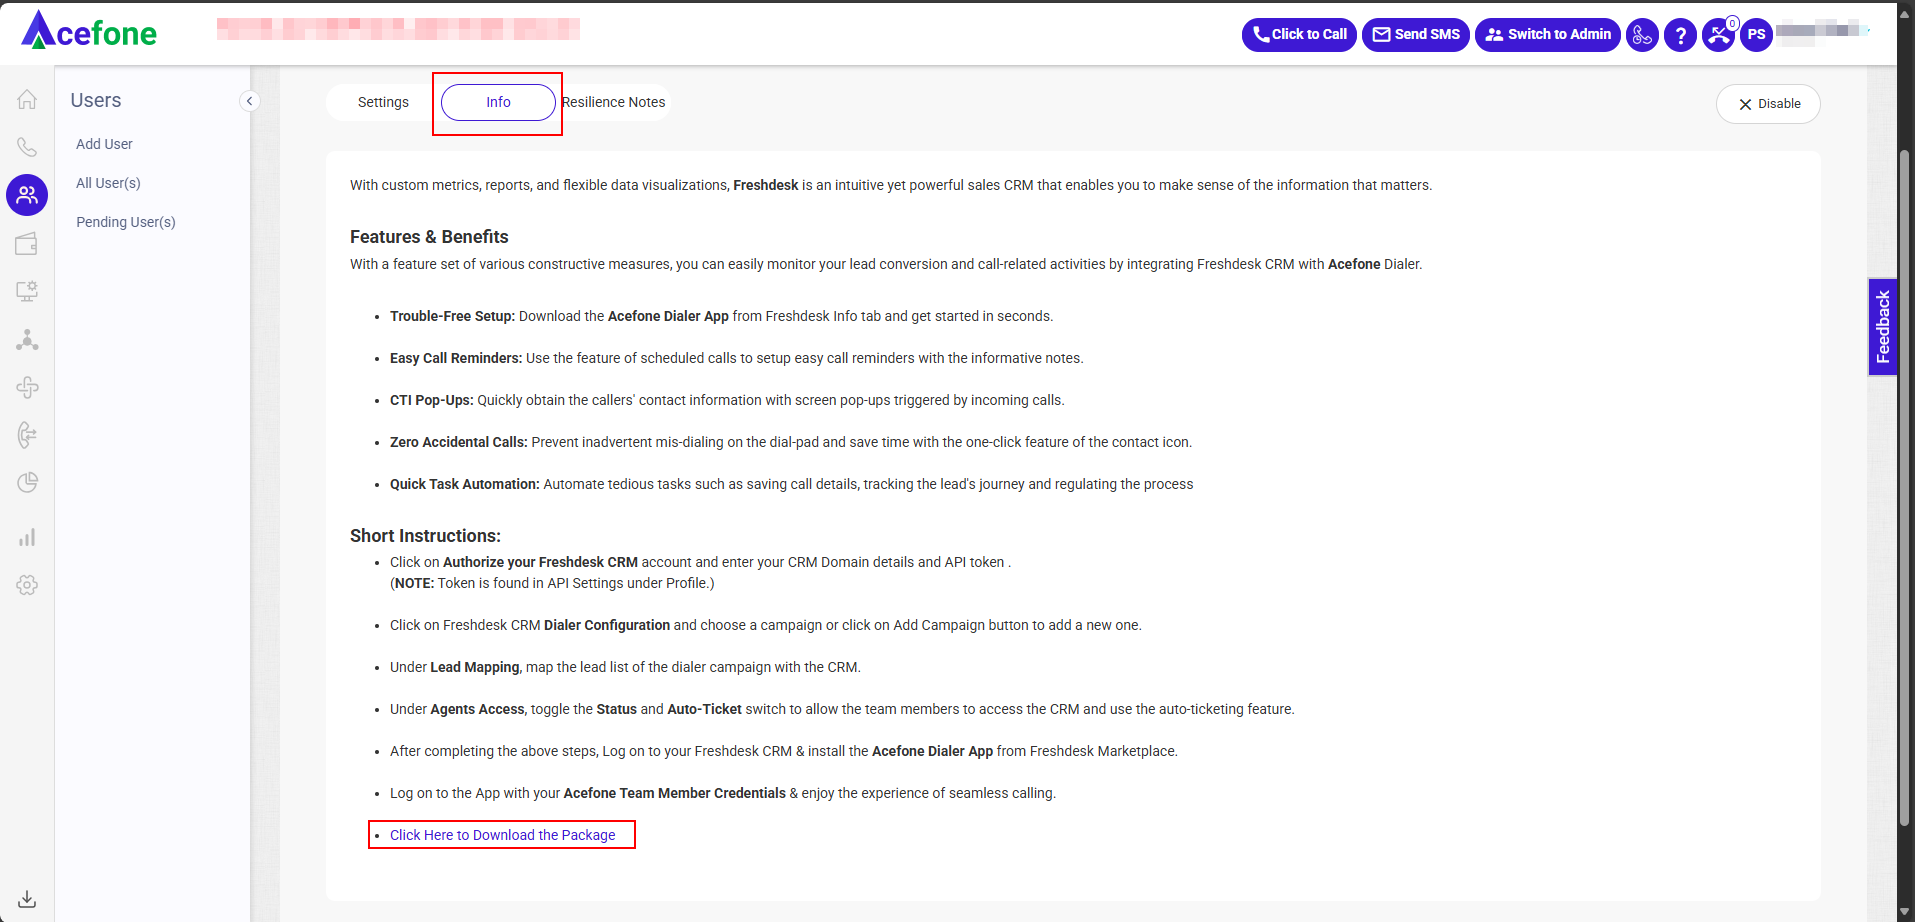
Task: Click Switch to Admin button
Action: 1548,35
